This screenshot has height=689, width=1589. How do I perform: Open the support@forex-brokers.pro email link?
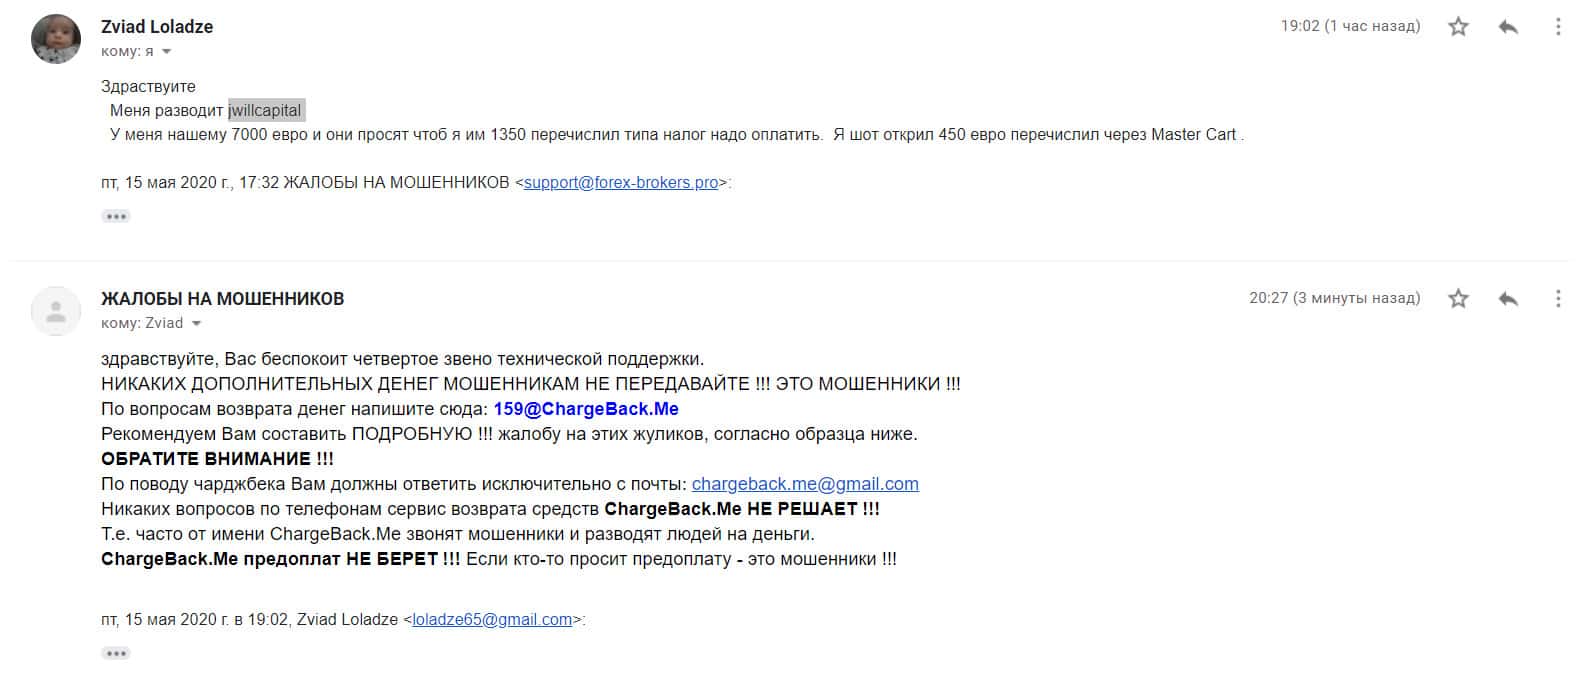(x=621, y=183)
